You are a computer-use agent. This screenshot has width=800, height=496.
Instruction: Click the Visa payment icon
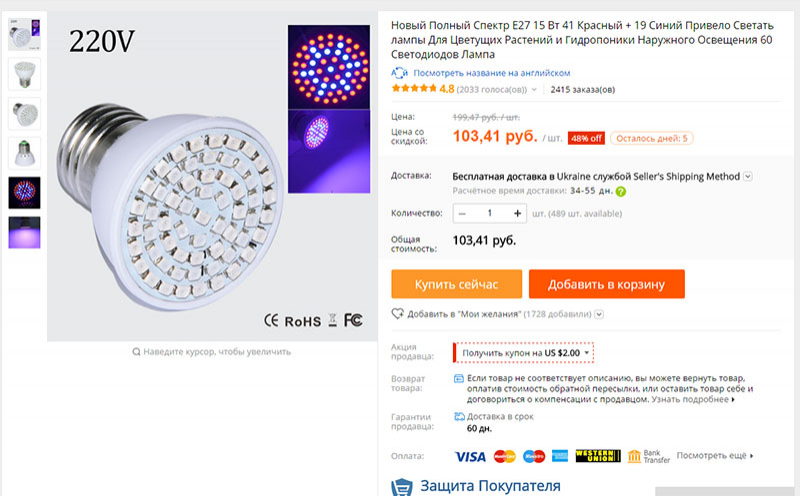pos(470,456)
